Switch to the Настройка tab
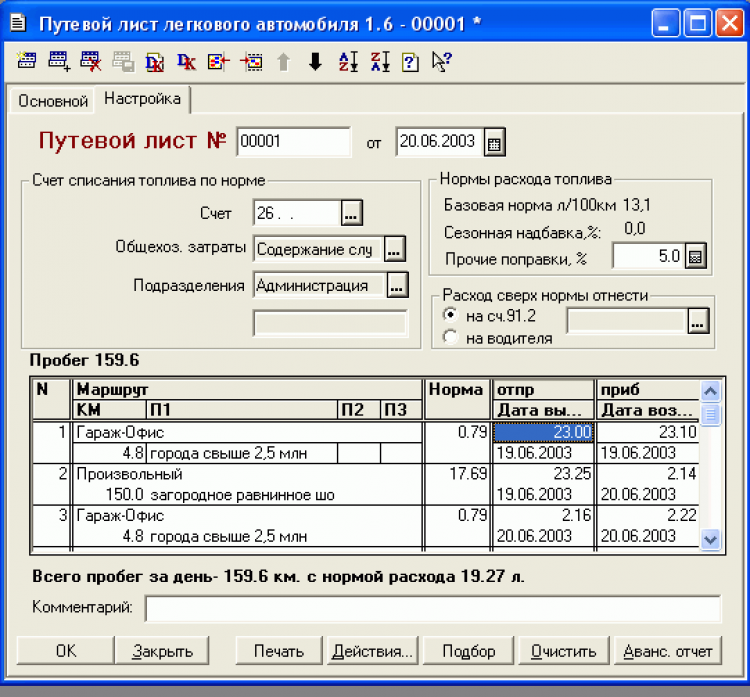 (142, 99)
